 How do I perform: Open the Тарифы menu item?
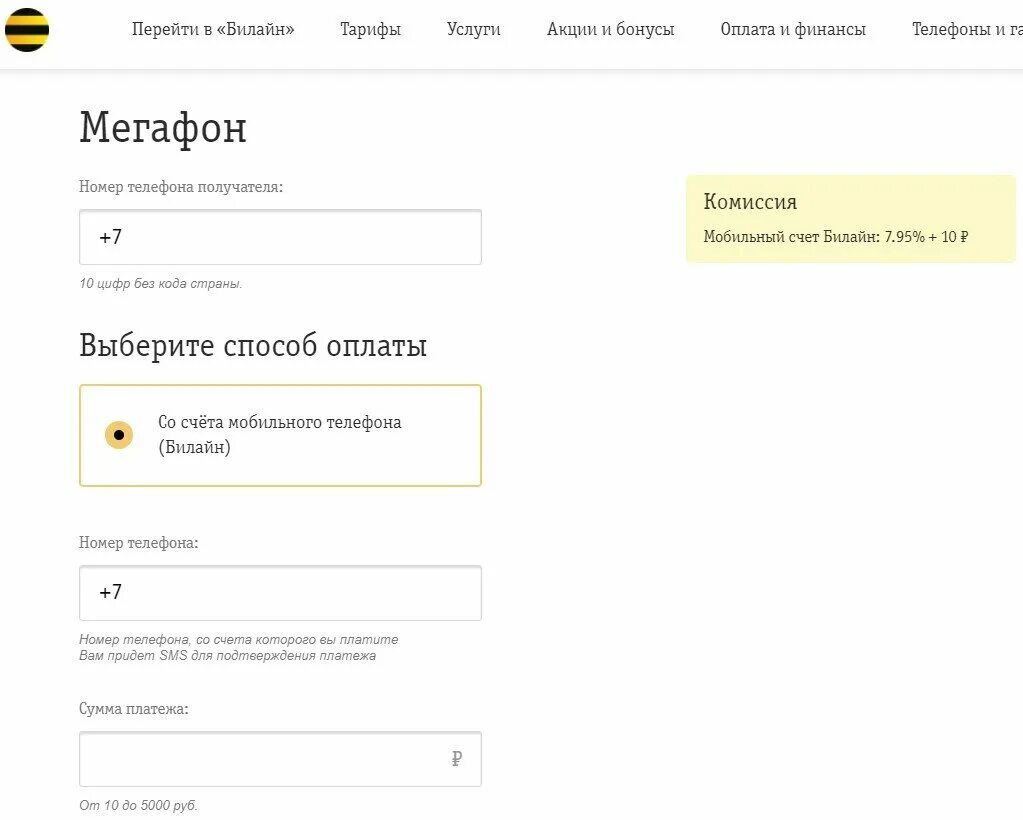point(370,29)
